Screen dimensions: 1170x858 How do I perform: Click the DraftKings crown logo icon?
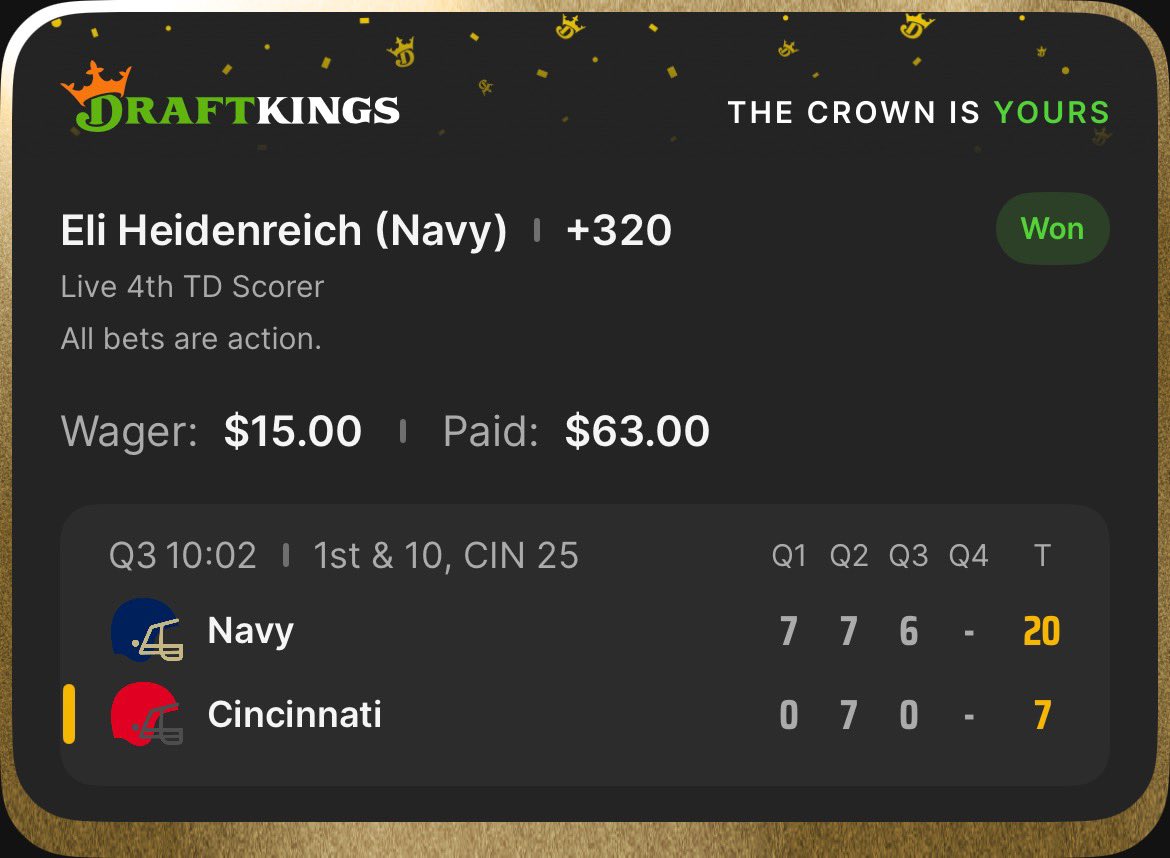[97, 83]
